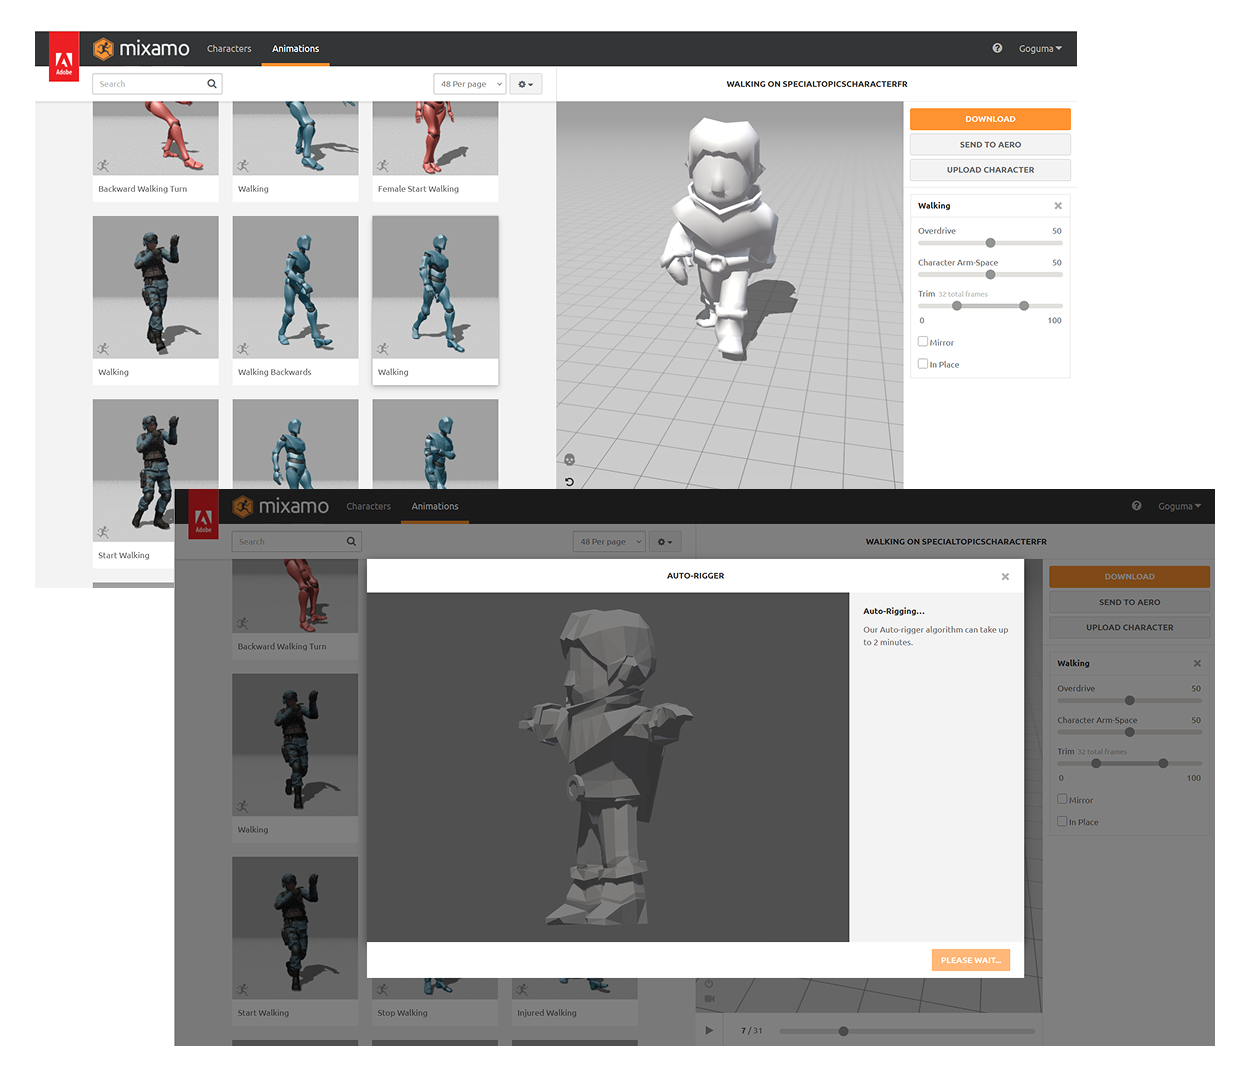The width and height of the screenshot is (1254, 1080).
Task: Click the Mixamo hexagon logo icon
Action: pyautogui.click(x=102, y=48)
